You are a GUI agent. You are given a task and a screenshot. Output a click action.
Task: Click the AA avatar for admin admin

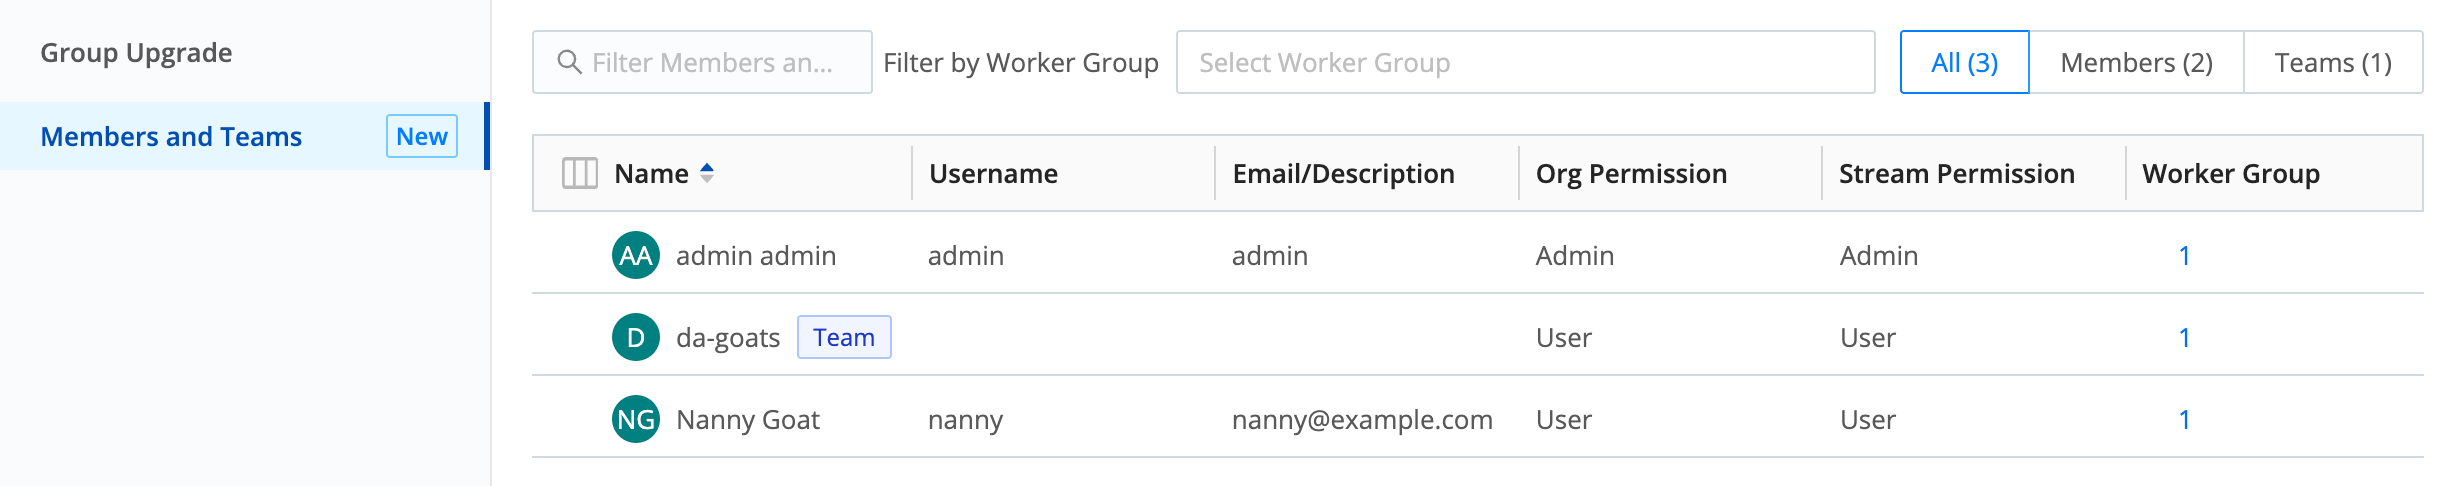pos(636,255)
